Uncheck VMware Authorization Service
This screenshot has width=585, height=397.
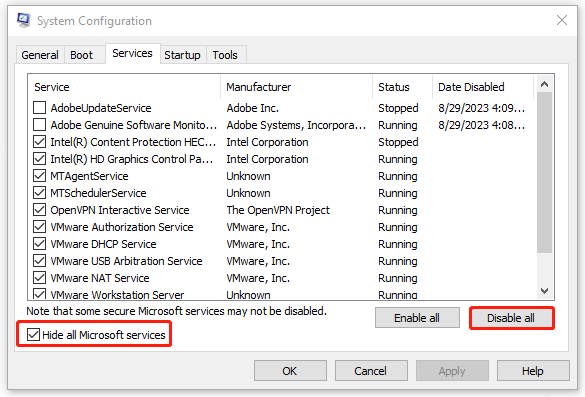40,227
